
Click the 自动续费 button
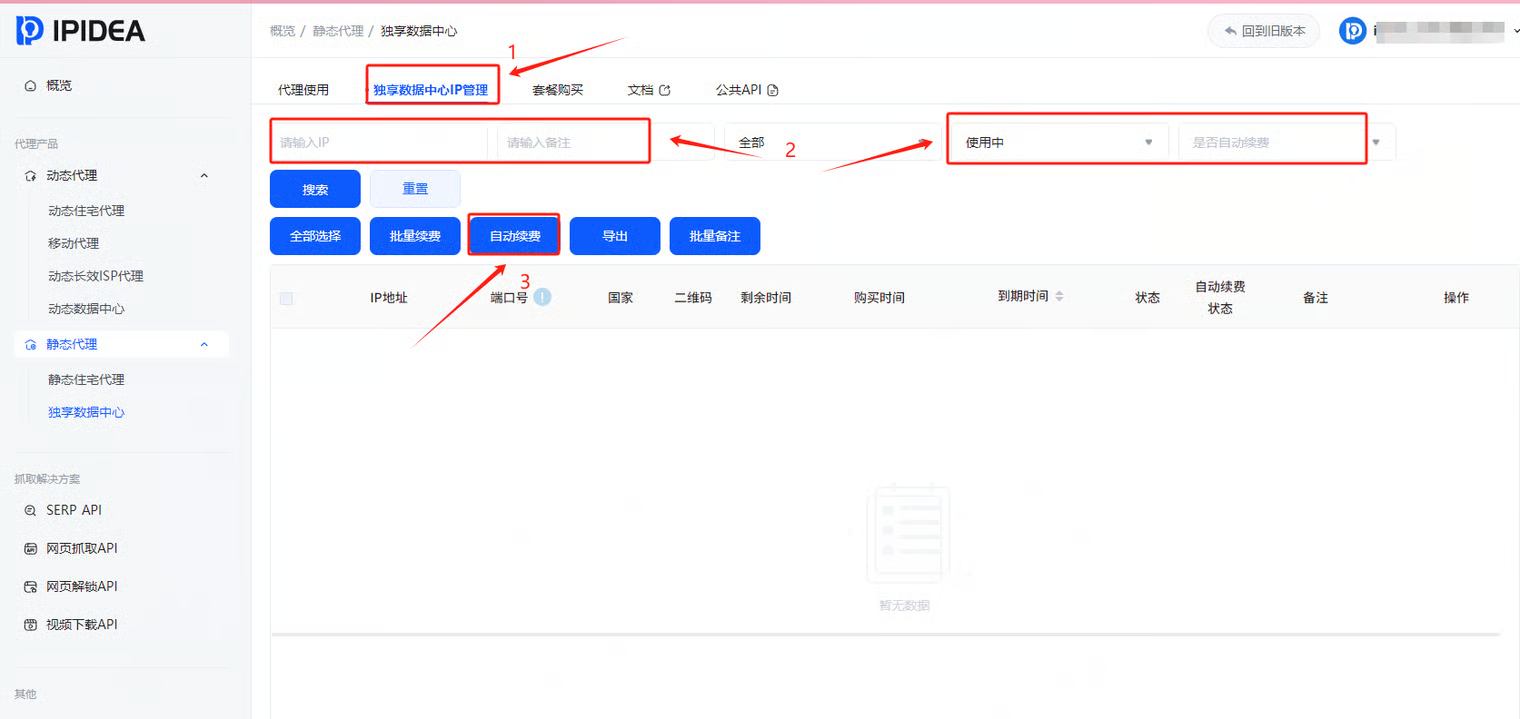pos(514,236)
